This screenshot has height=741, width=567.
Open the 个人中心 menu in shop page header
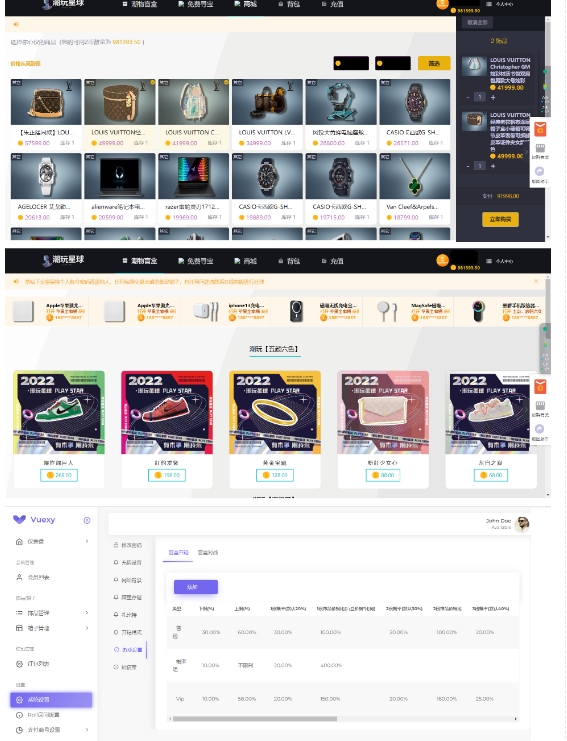coord(500,4)
